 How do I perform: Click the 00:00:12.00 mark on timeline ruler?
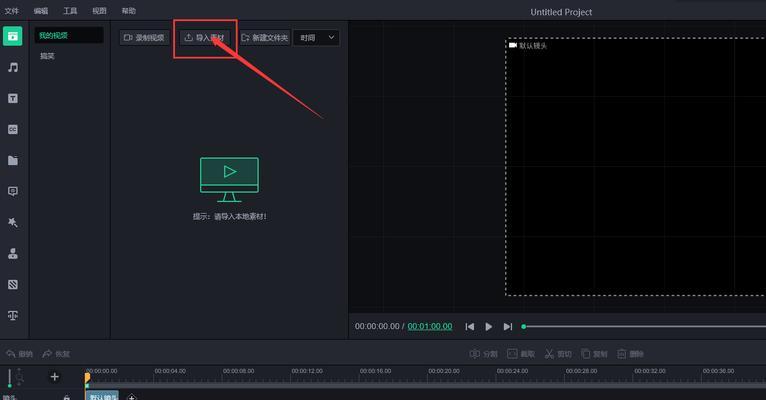[x=307, y=371]
